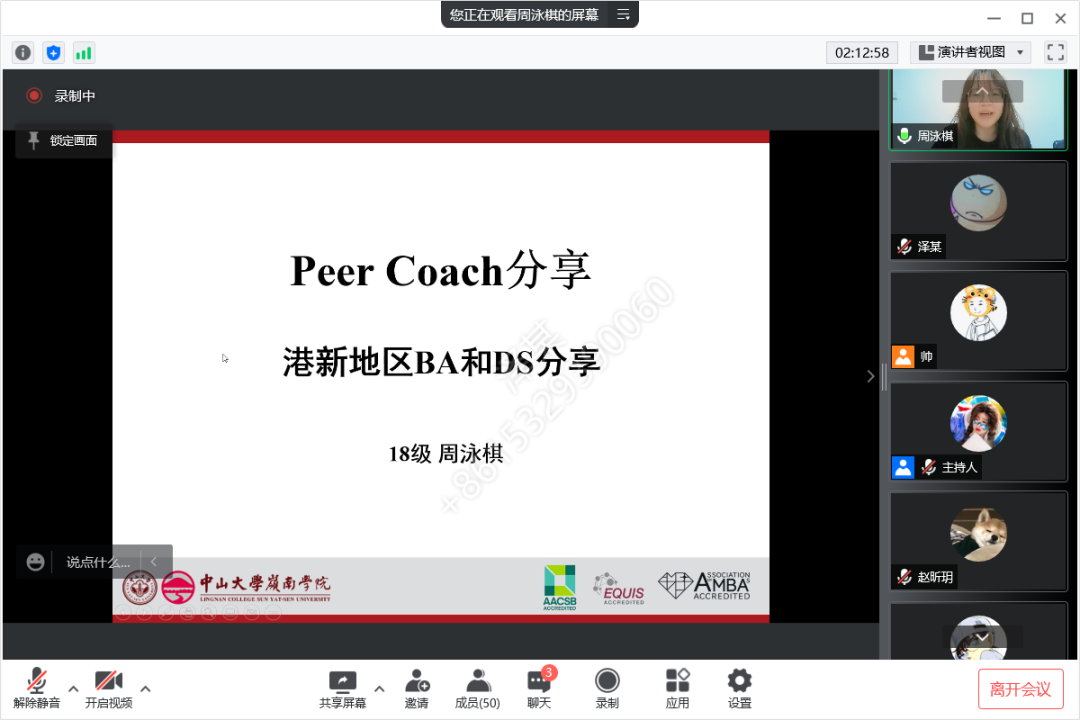Click 共享屏幕 share screen button
Viewport: 1080px width, 720px height.
coord(342,688)
